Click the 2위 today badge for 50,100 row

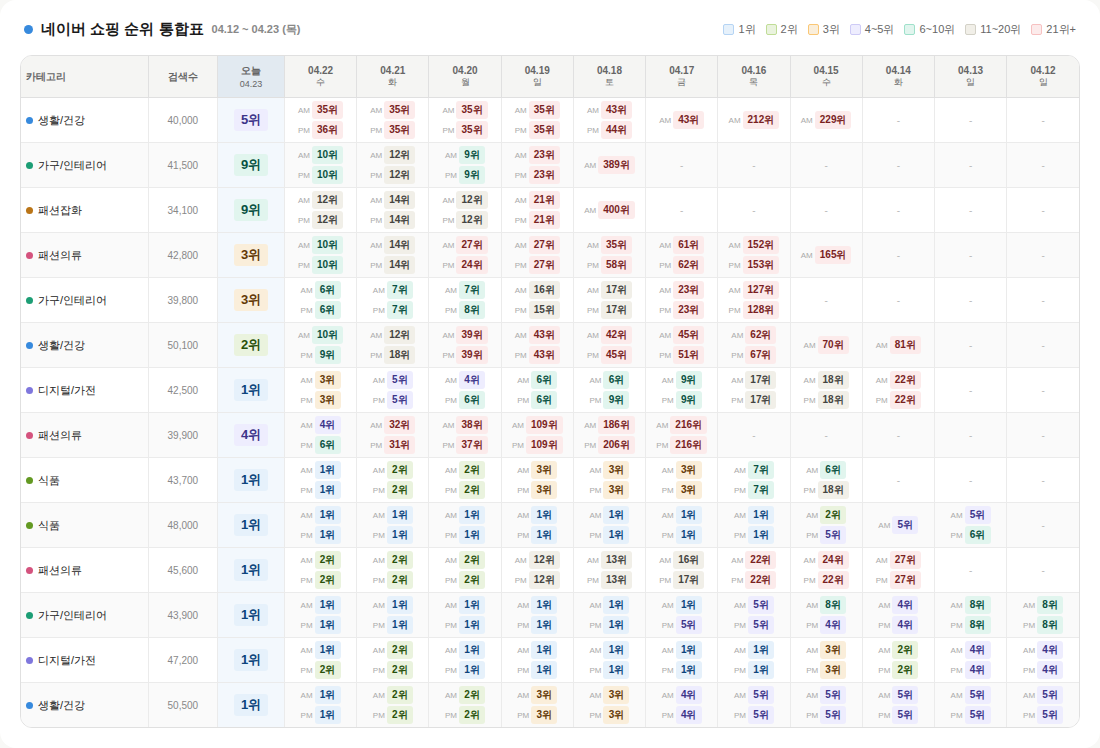[250, 345]
